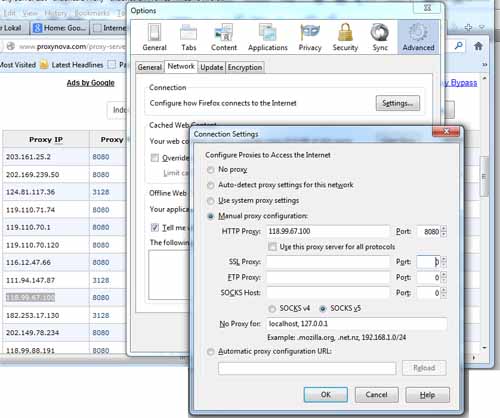
Task: Select Manual proxy configuration radio button
Action: [x=210, y=216]
